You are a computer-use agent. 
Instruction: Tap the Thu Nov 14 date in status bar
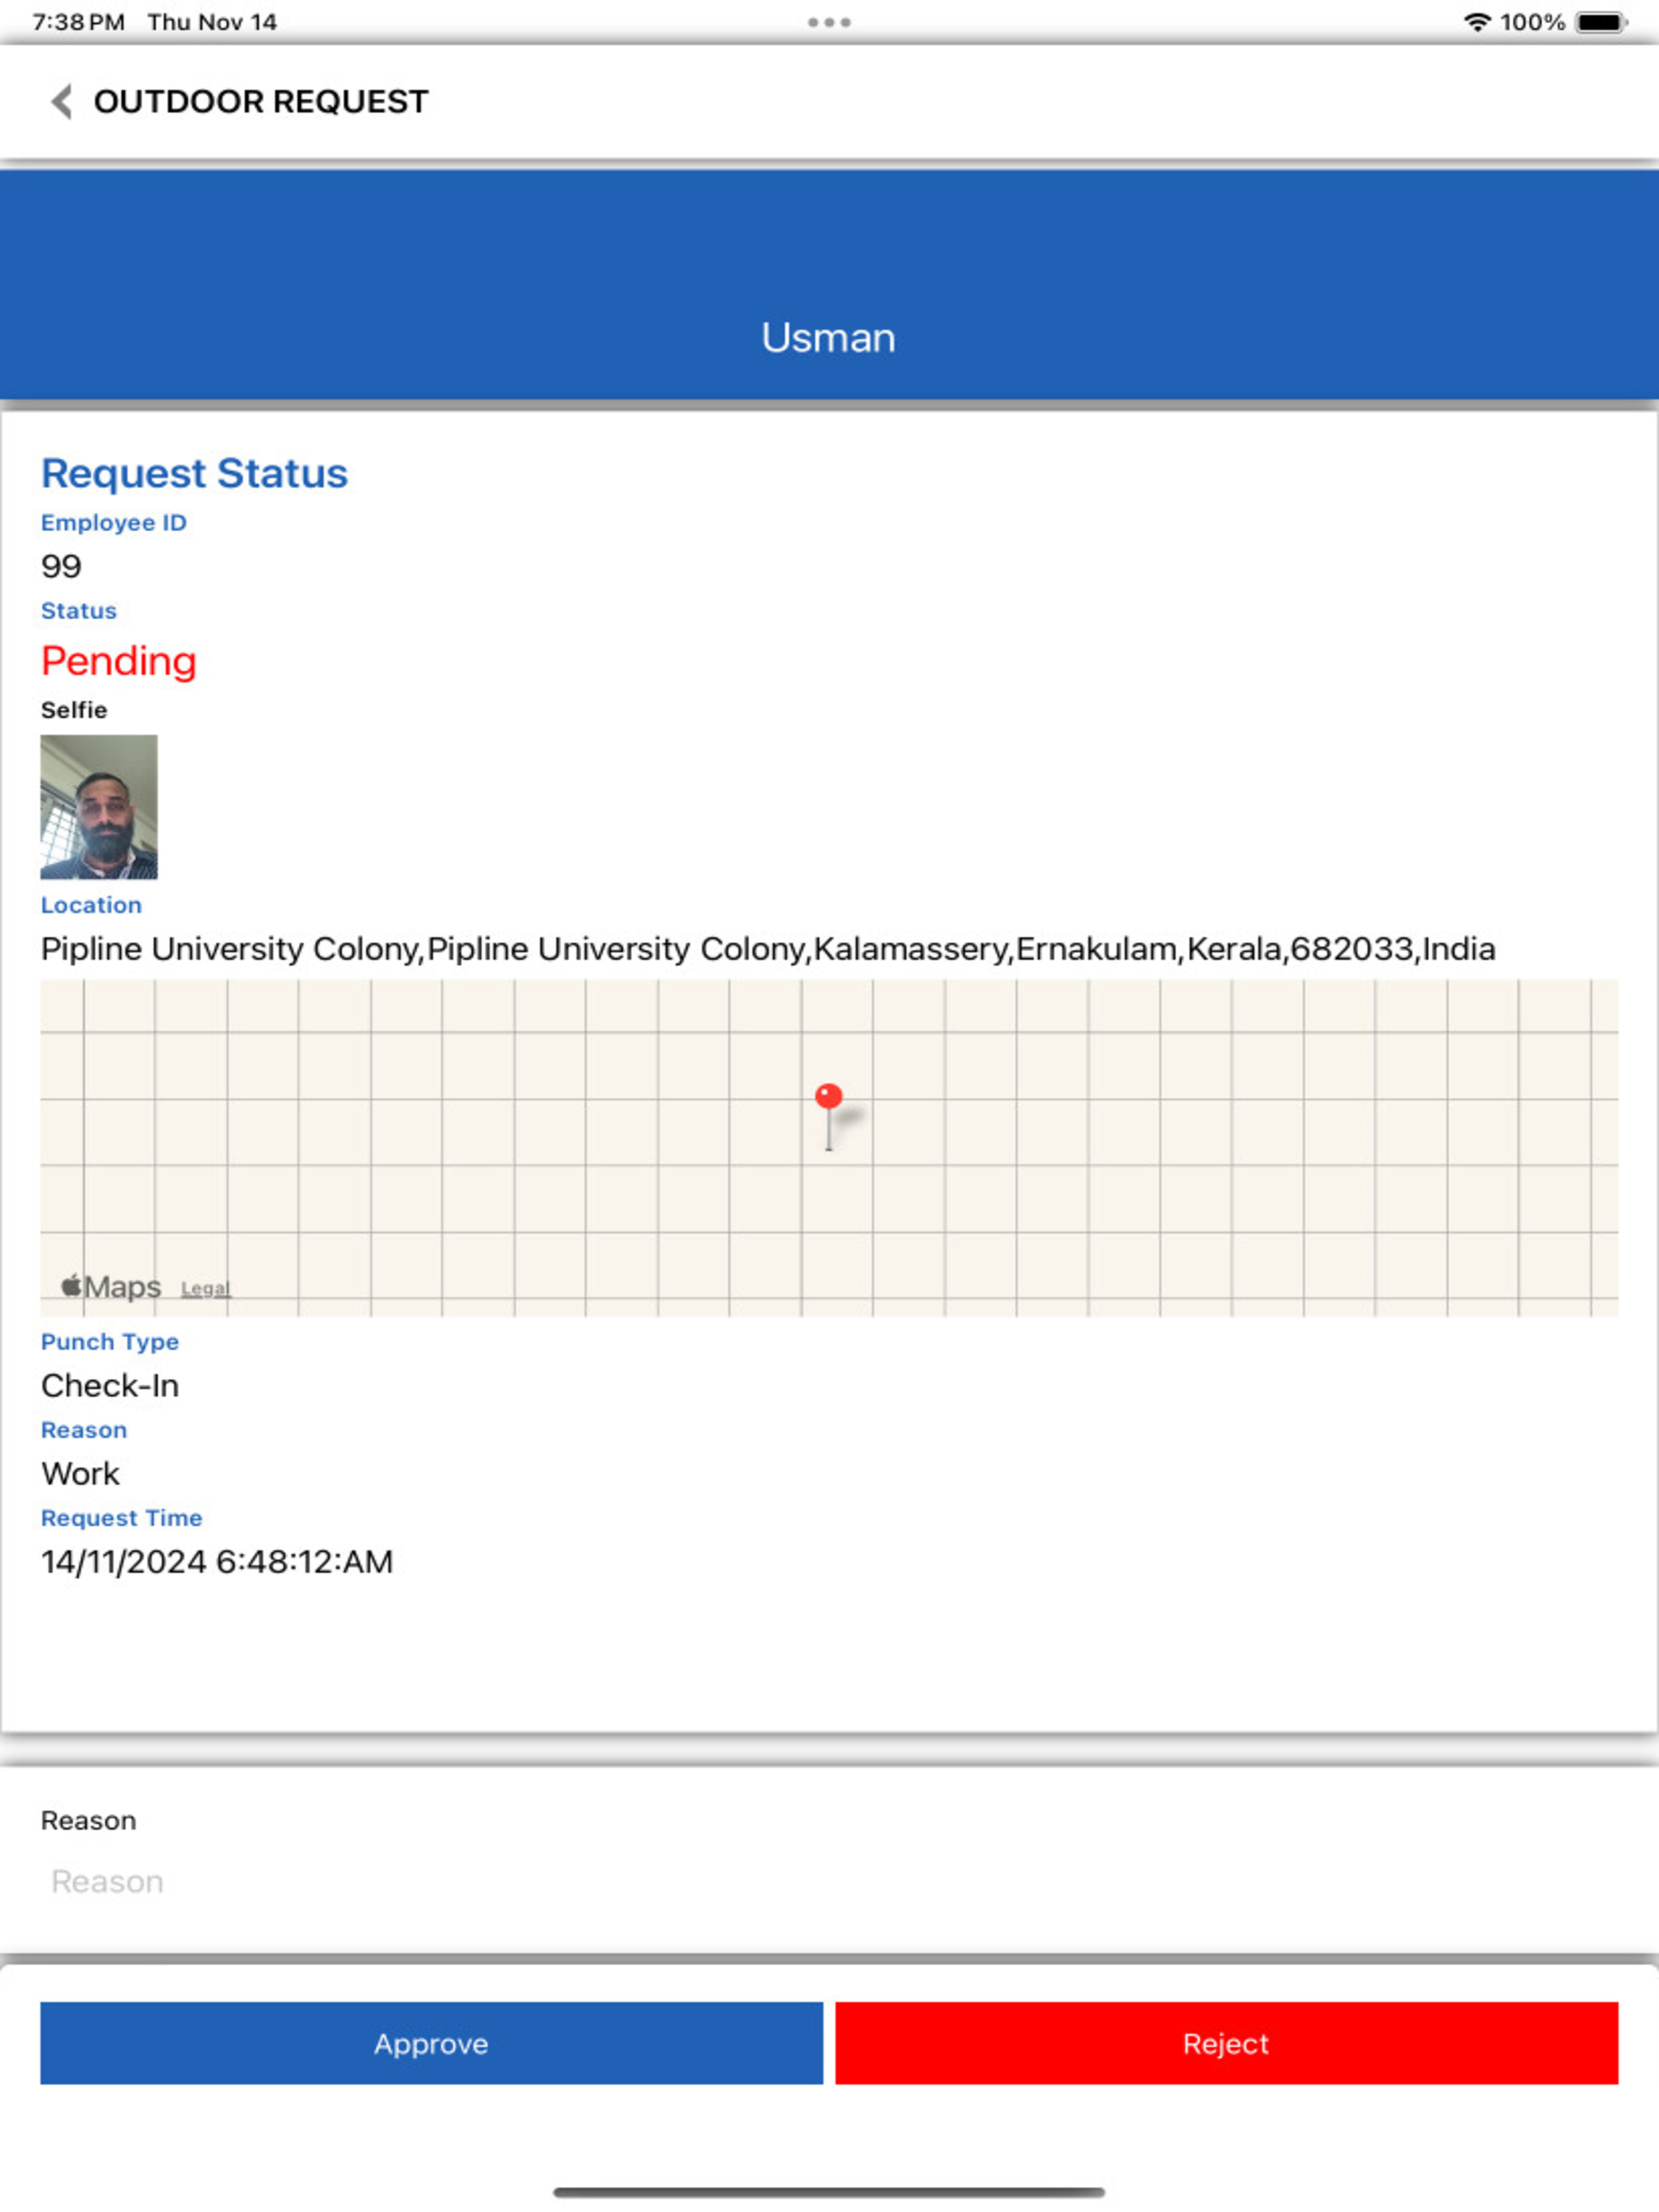212,22
